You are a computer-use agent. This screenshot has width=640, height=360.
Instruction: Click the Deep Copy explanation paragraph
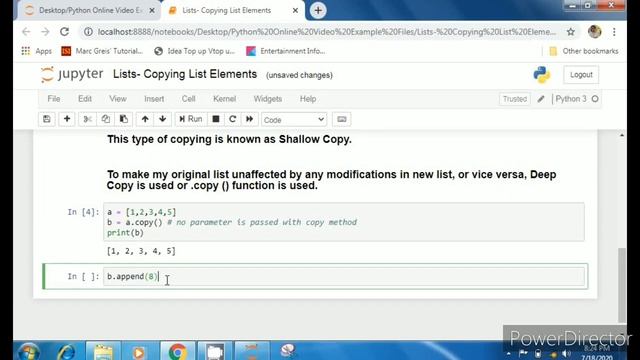click(331, 180)
